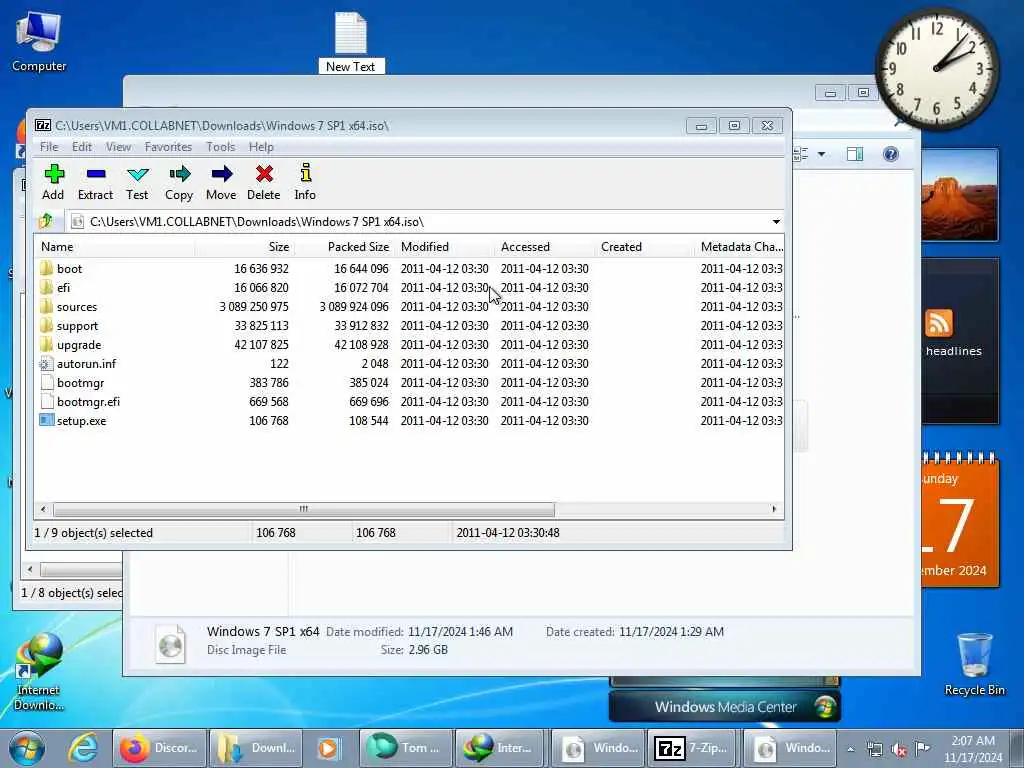Open the Favorites menu
Viewport: 1024px width, 768px height.
[168, 147]
